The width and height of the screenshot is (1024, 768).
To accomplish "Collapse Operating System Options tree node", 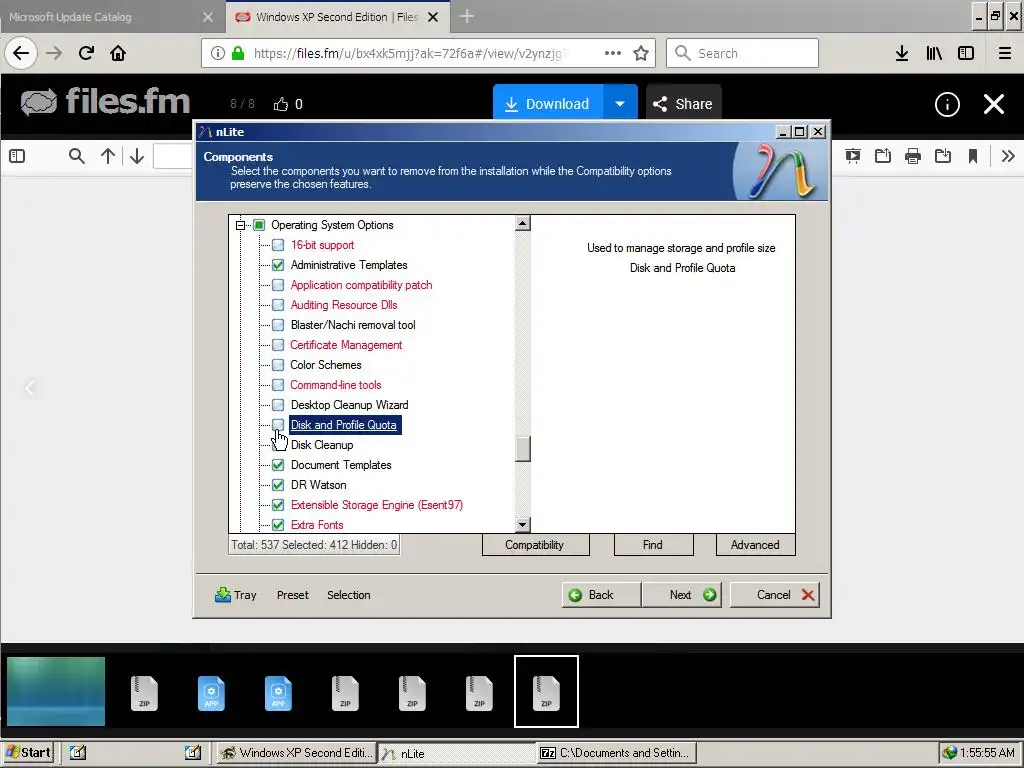I will tap(240, 225).
